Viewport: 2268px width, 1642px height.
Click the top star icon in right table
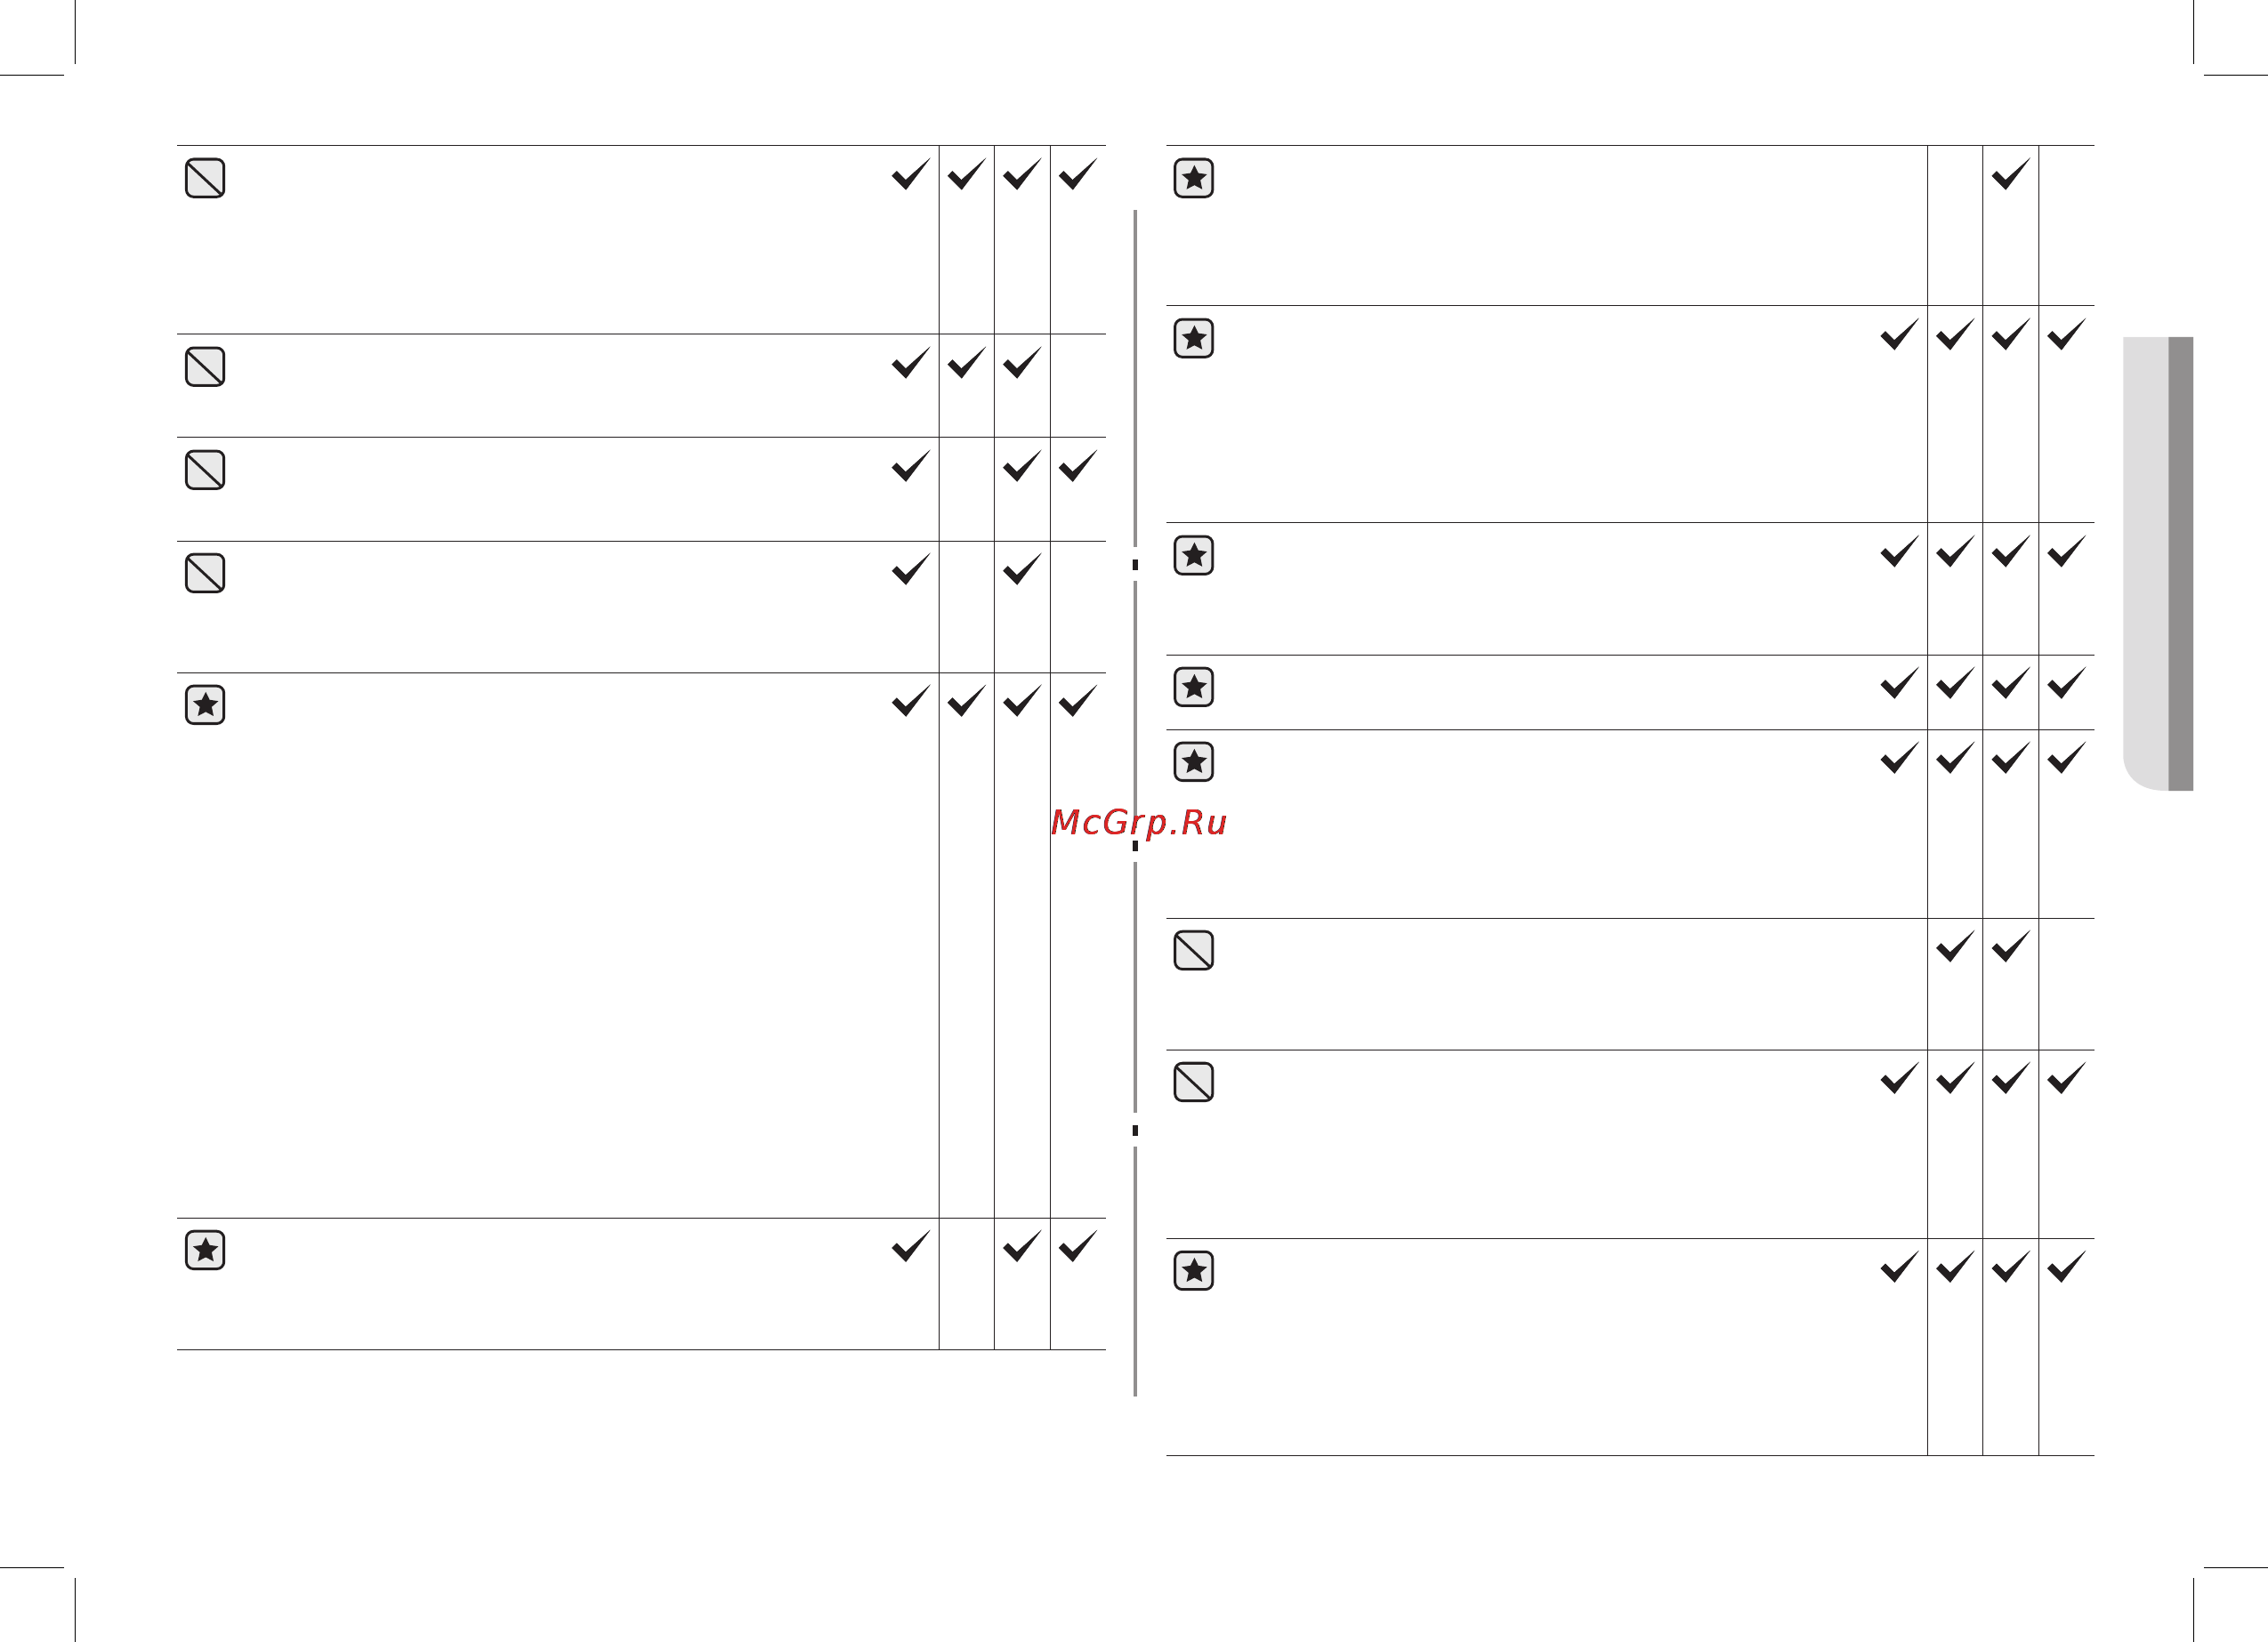point(1194,178)
